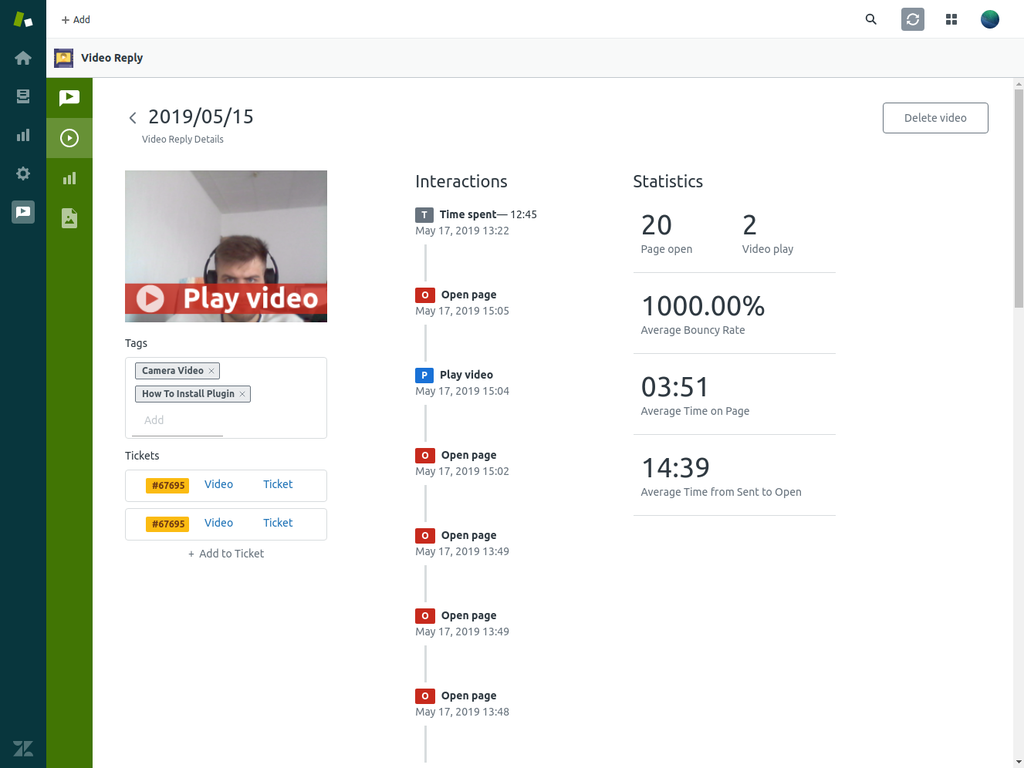Remove the How To Install Plugin tag
Image resolution: width=1024 pixels, height=768 pixels.
click(x=242, y=394)
